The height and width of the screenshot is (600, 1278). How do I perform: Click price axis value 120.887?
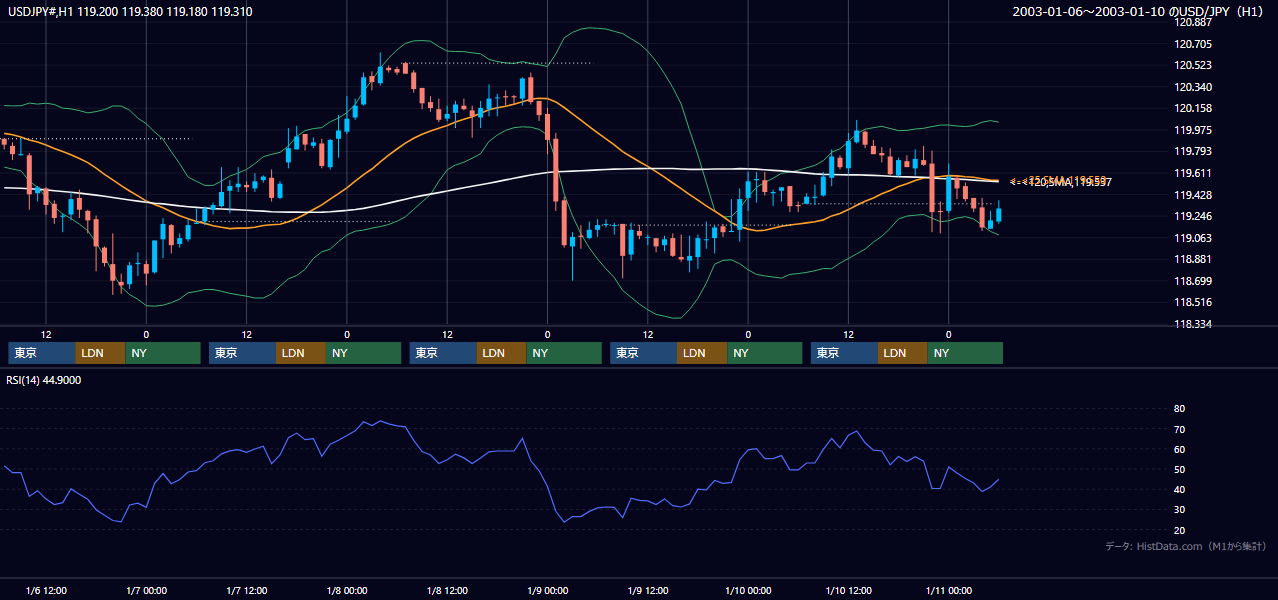tap(1194, 22)
